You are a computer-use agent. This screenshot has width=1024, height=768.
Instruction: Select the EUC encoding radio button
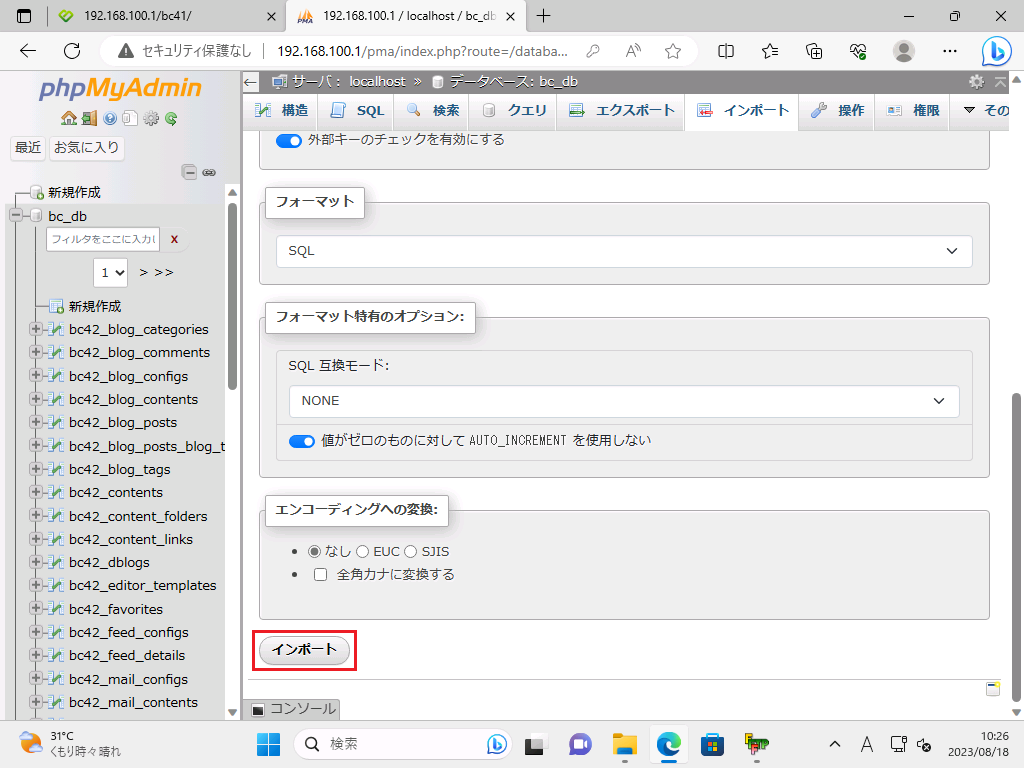click(x=363, y=551)
